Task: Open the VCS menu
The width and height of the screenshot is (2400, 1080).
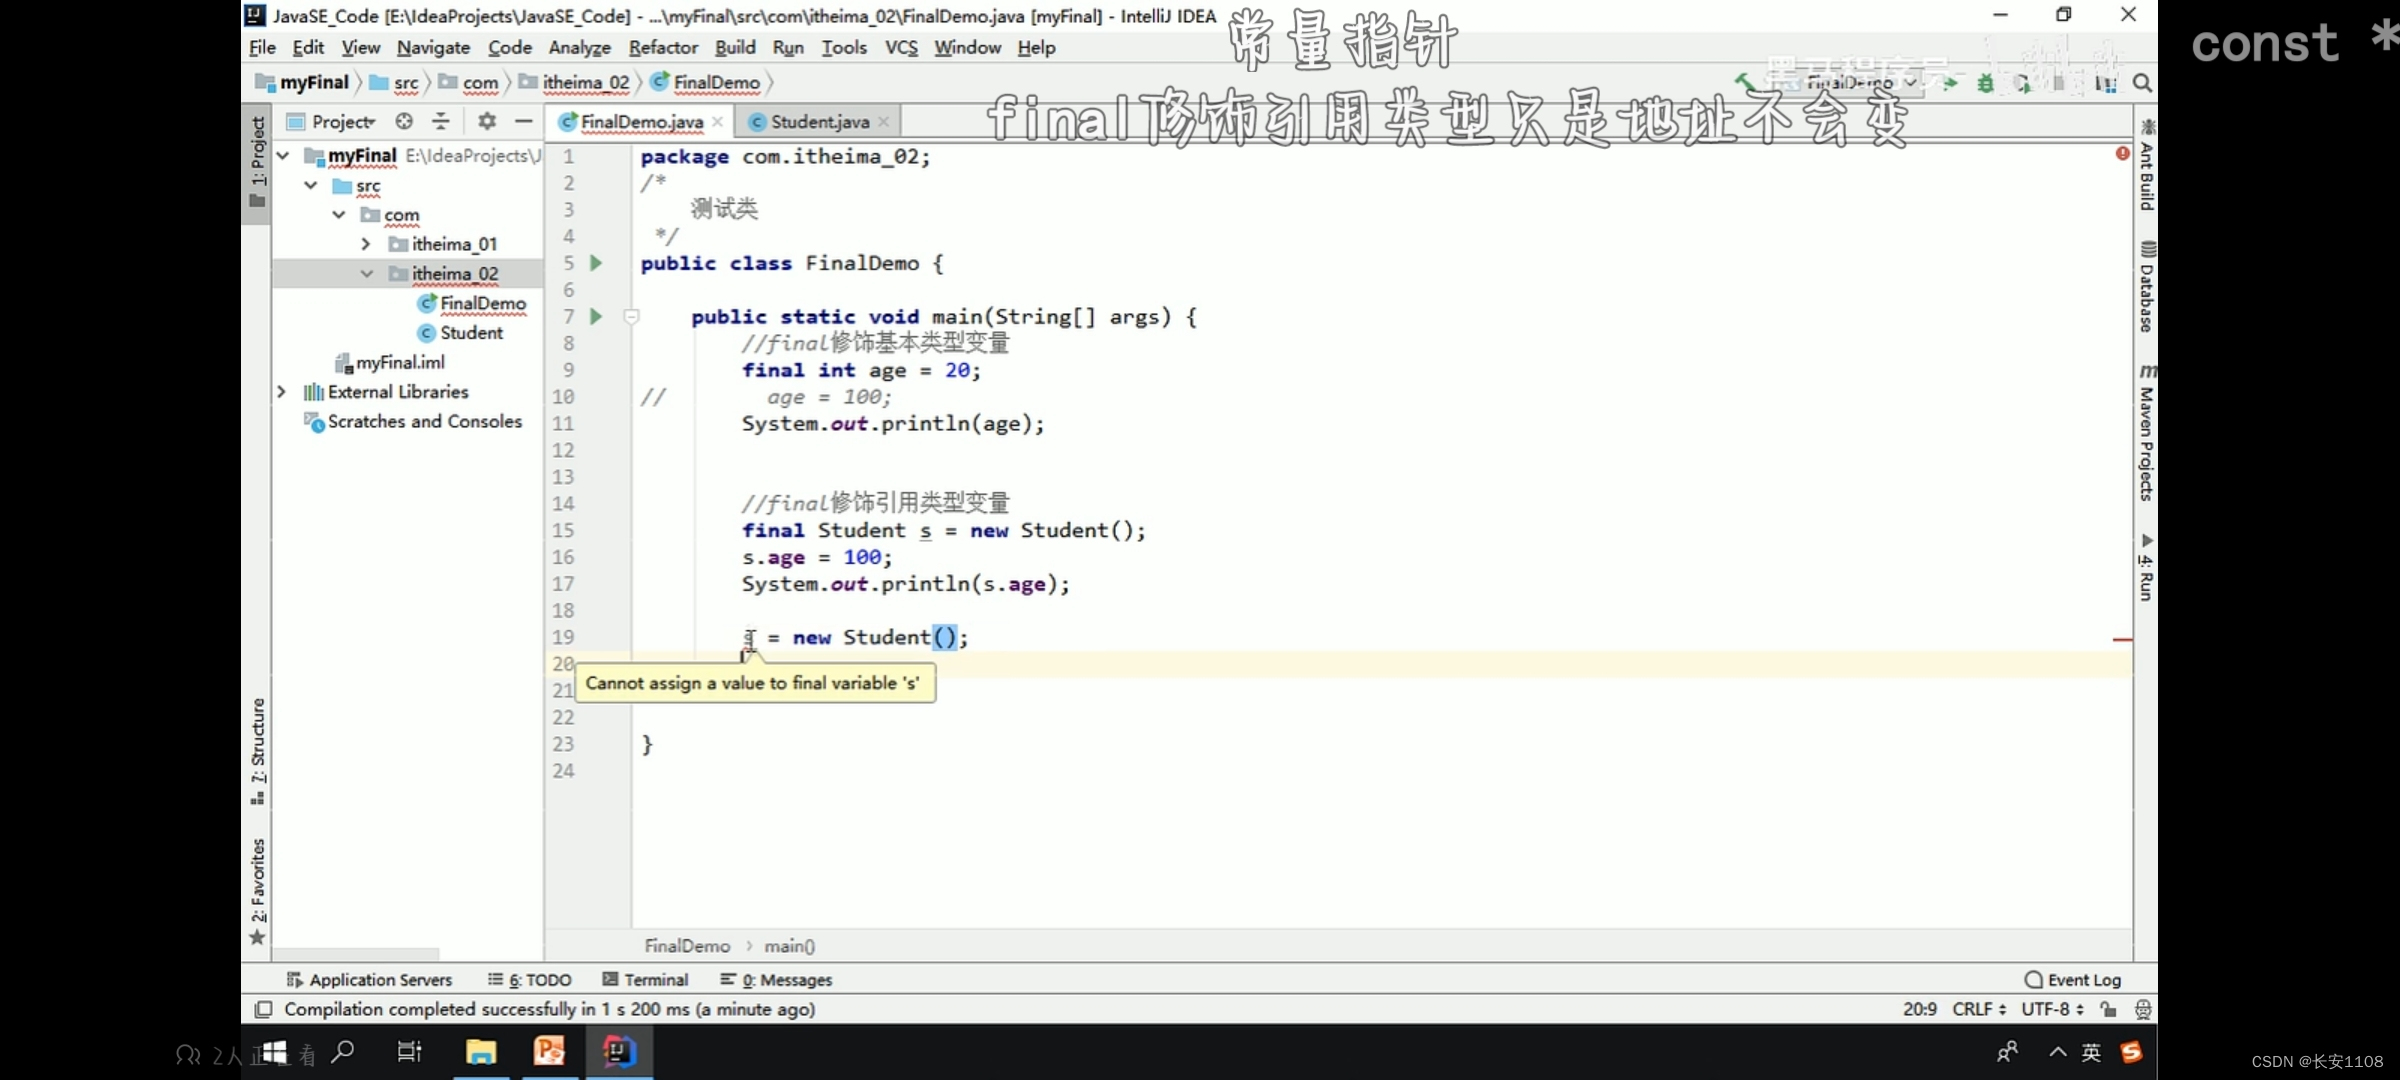Action: (x=901, y=47)
